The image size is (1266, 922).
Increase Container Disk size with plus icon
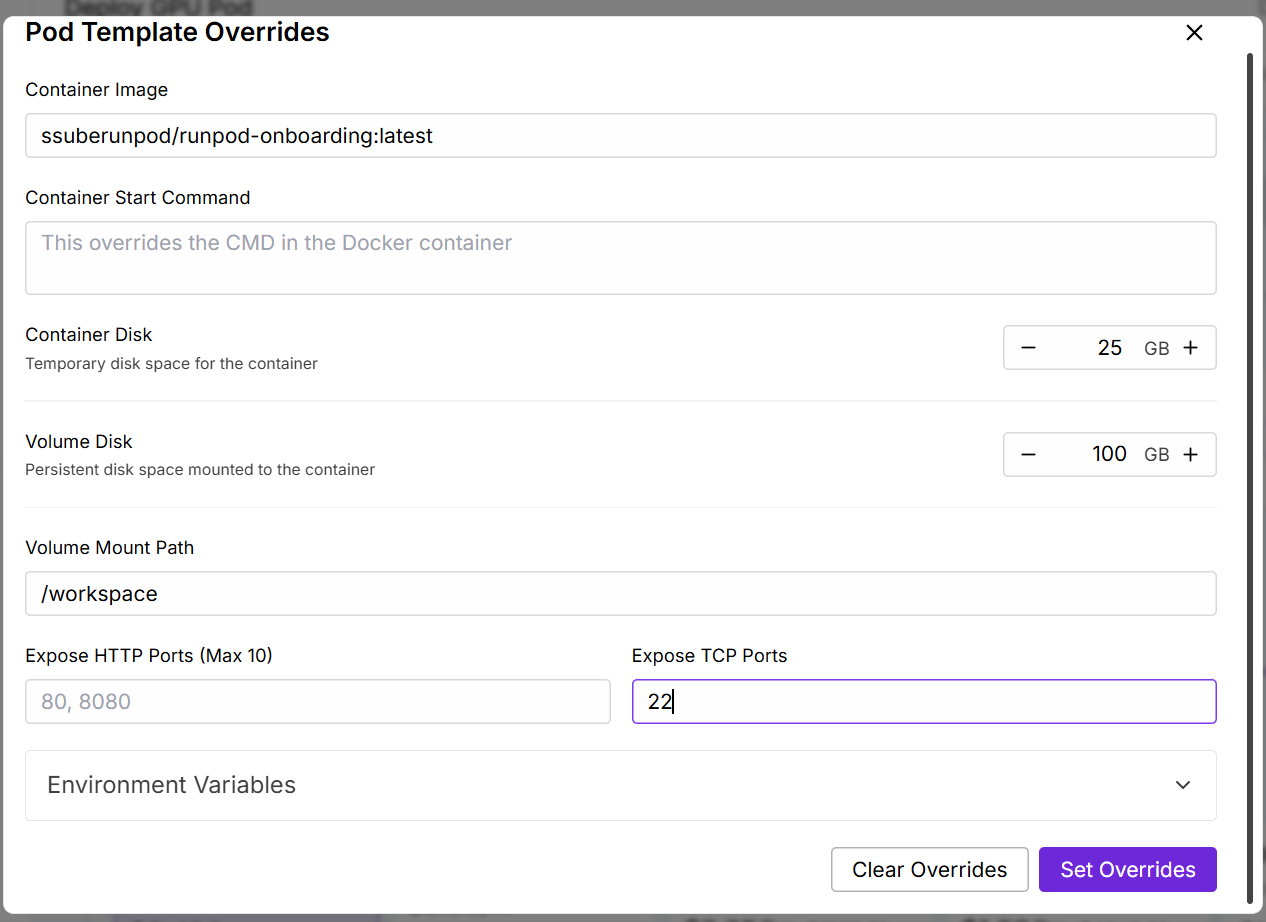tap(1190, 348)
